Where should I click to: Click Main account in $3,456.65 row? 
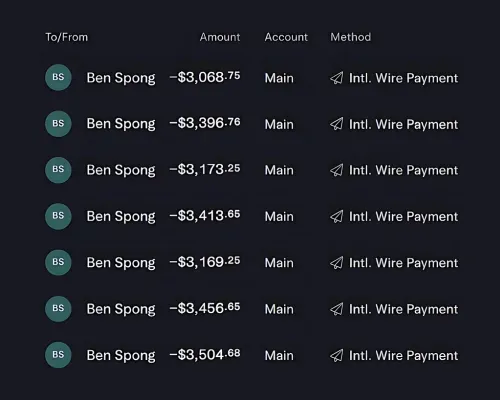point(279,309)
